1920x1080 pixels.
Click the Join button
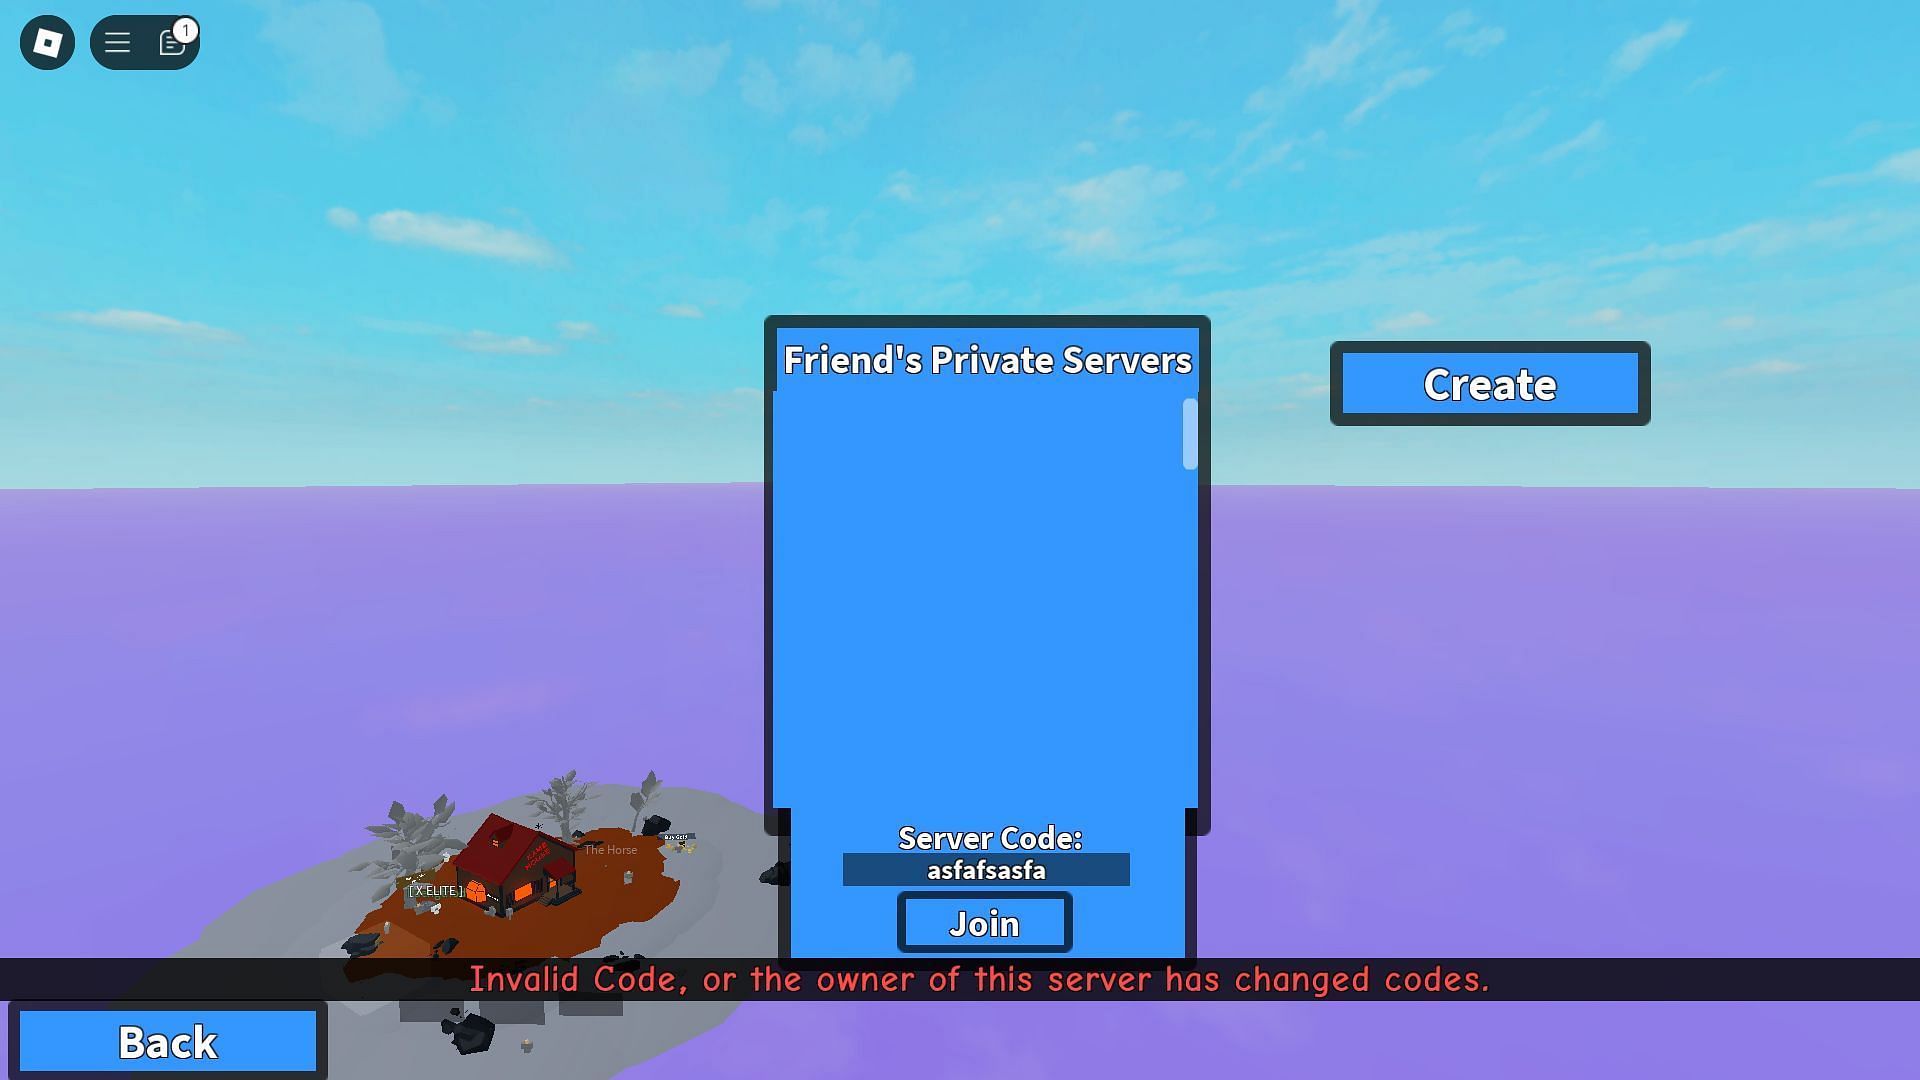coord(984,922)
